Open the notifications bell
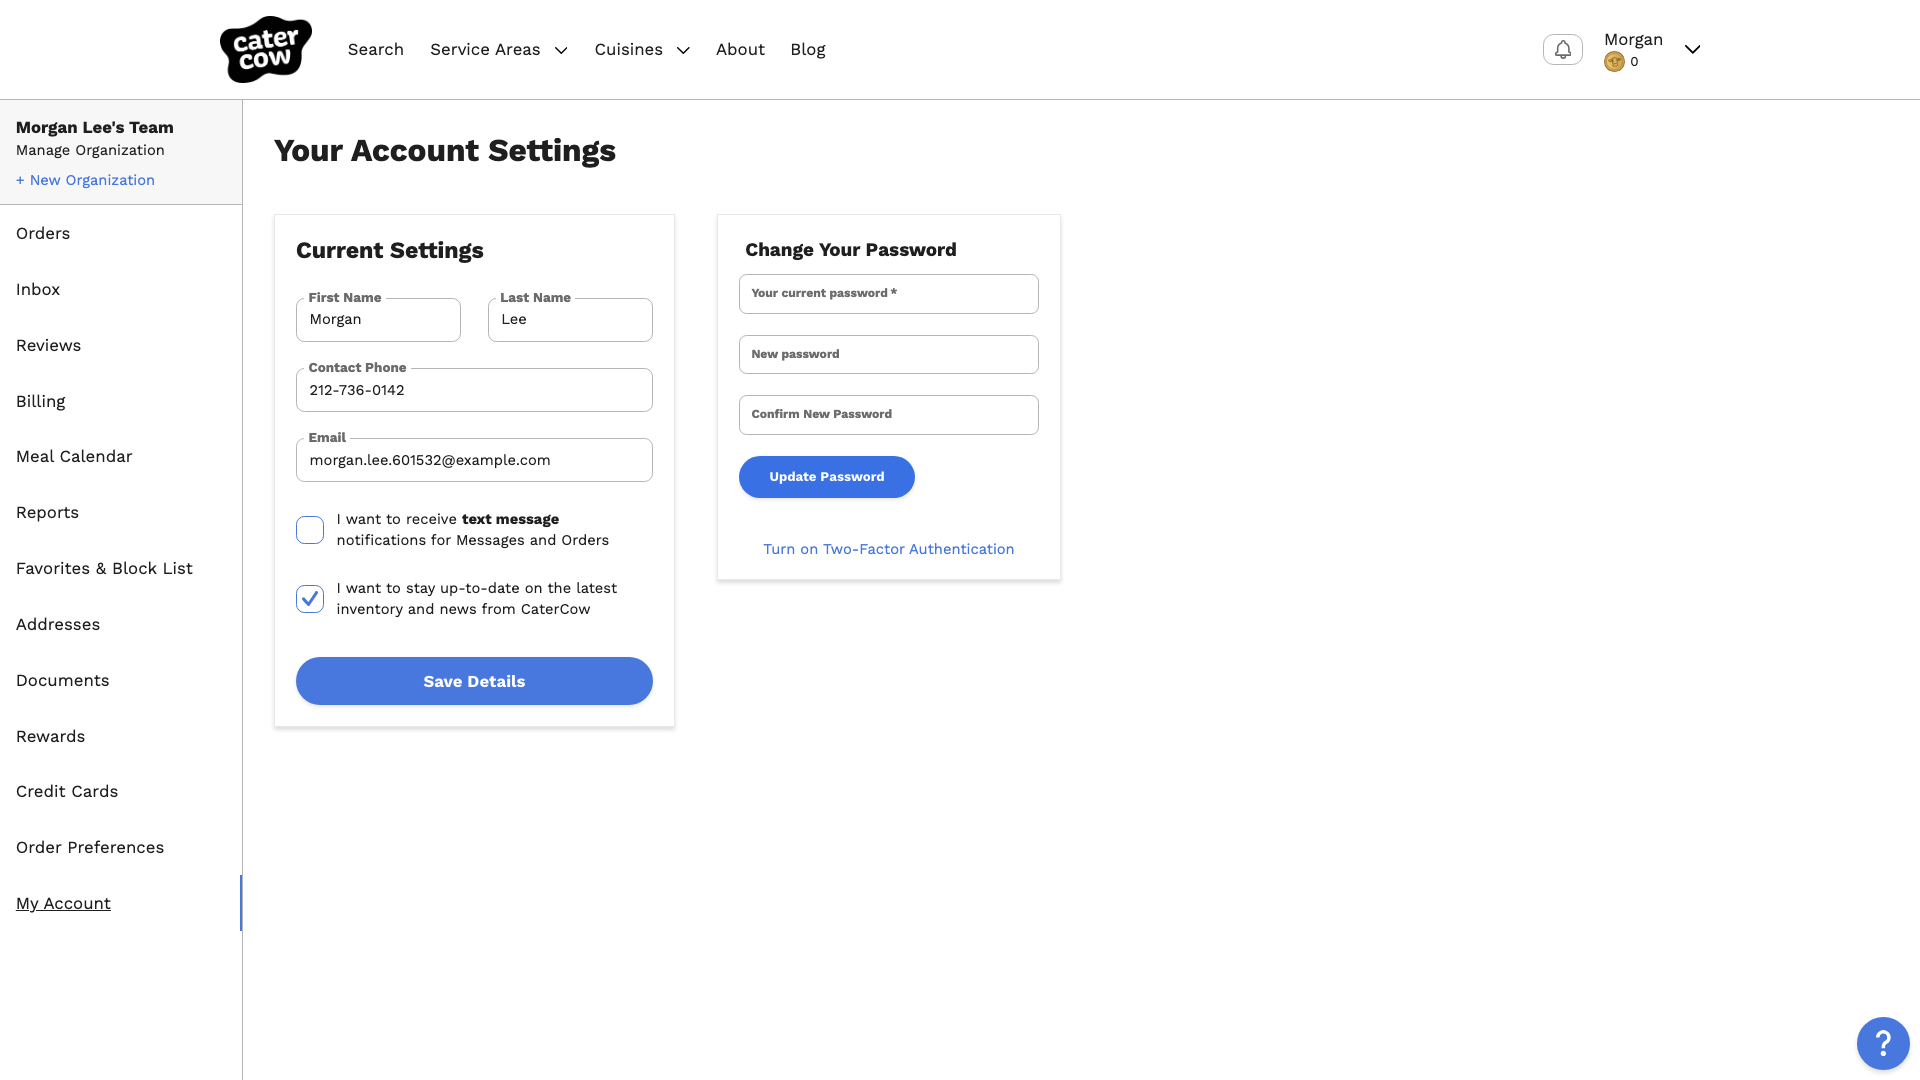 click(x=1562, y=49)
